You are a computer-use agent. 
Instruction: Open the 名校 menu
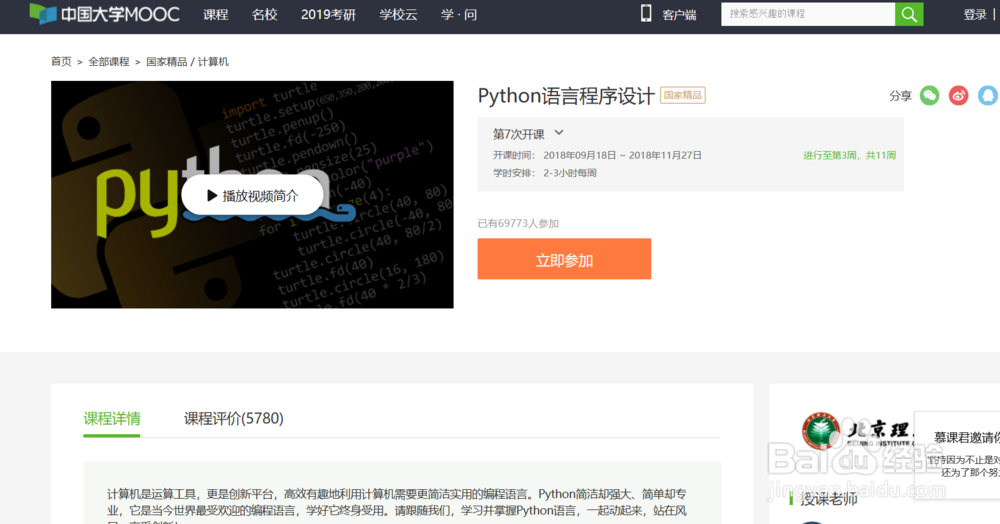pyautogui.click(x=265, y=15)
